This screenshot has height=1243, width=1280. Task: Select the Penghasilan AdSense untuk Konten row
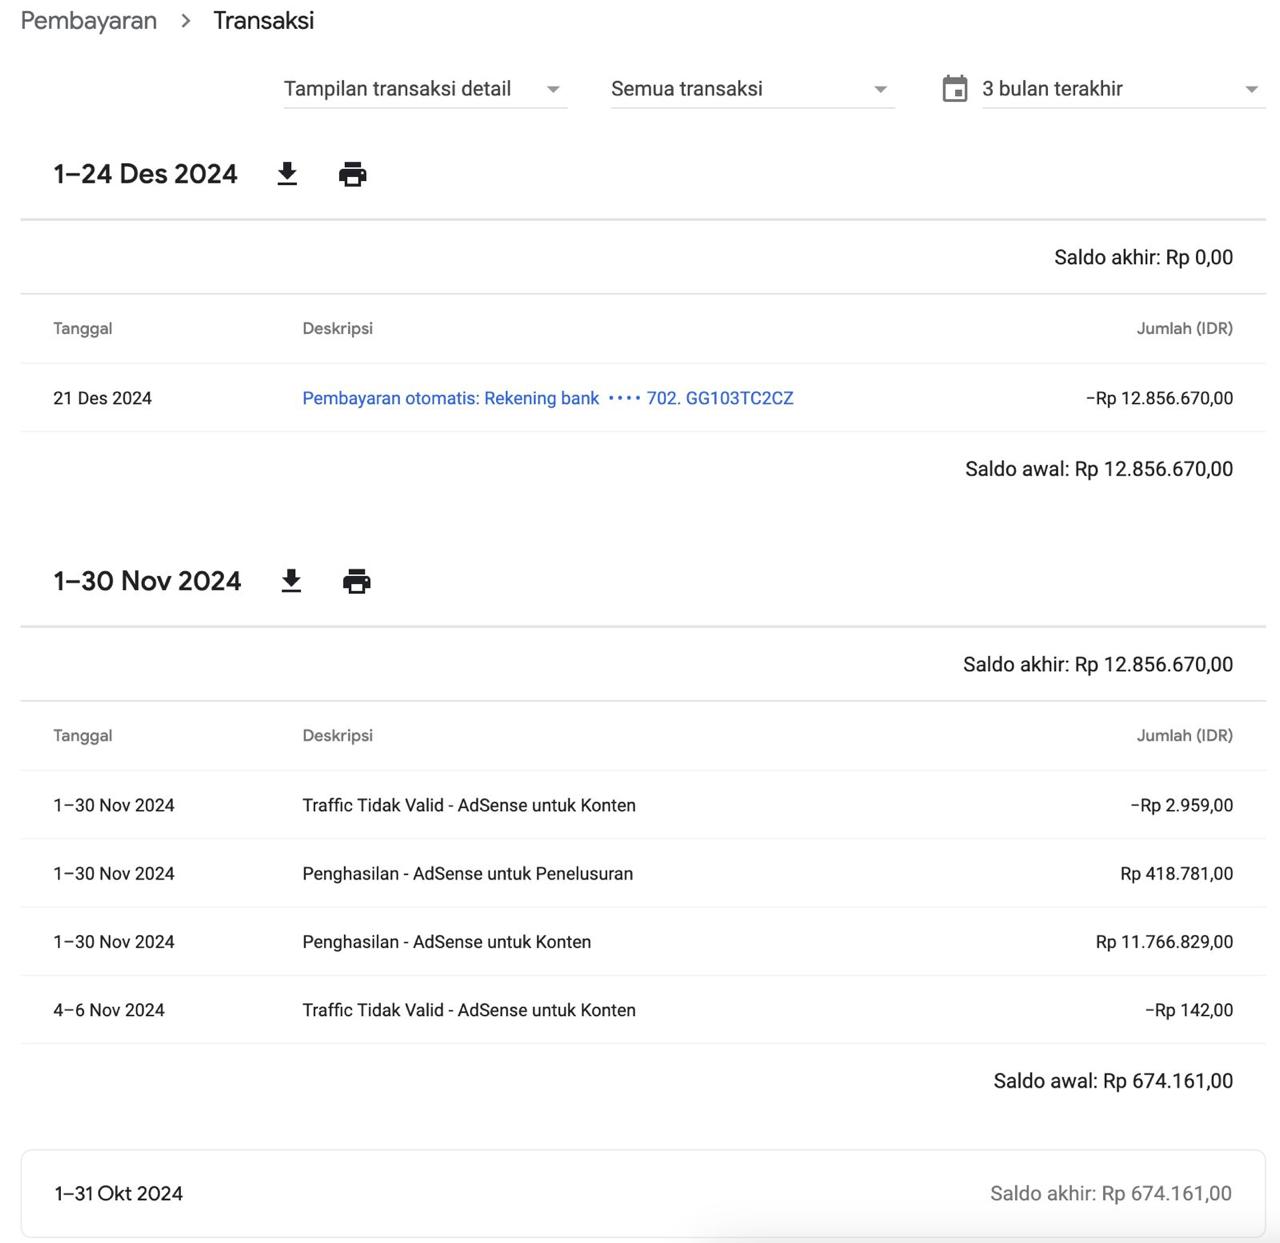[446, 942]
